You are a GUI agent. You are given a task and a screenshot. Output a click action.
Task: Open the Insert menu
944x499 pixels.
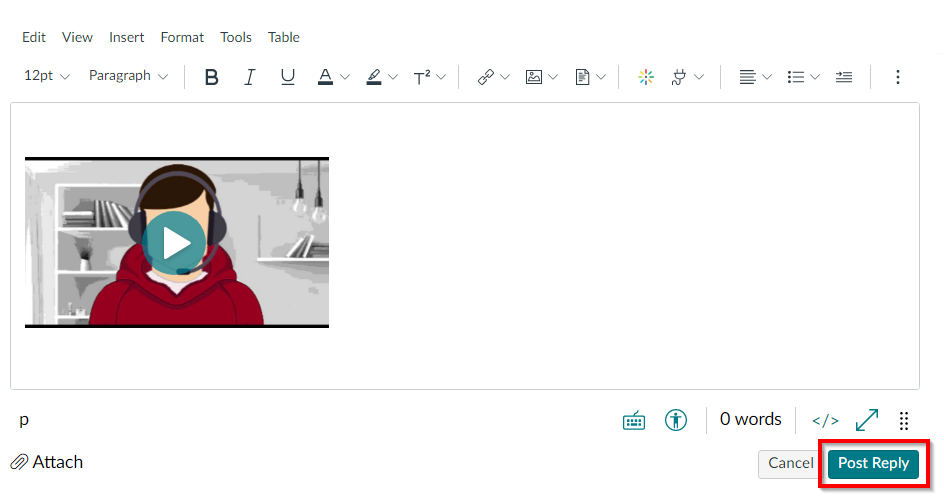point(126,37)
